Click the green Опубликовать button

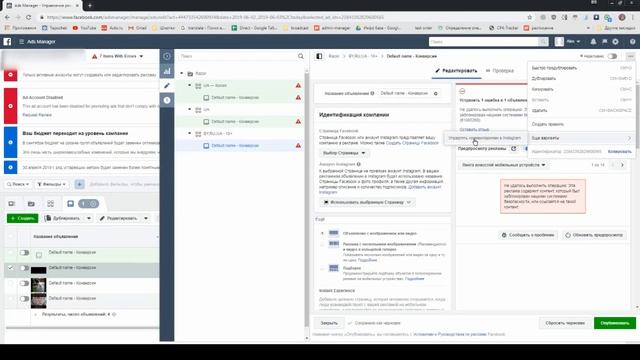click(615, 323)
